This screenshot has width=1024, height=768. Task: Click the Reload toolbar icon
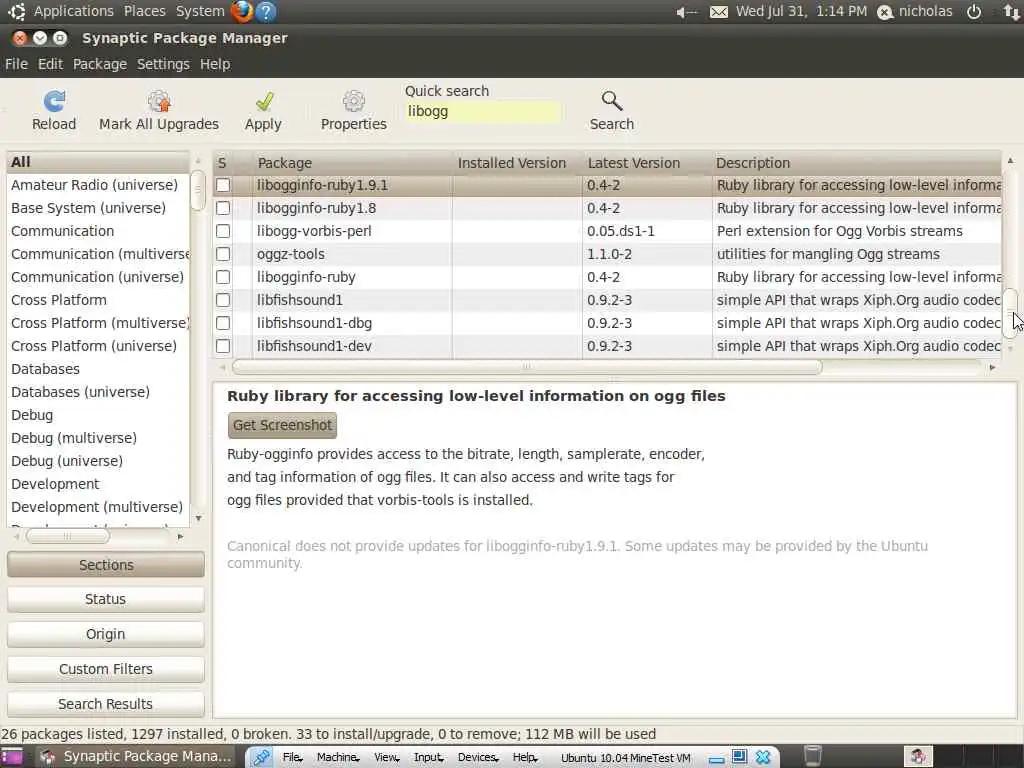pos(54,101)
